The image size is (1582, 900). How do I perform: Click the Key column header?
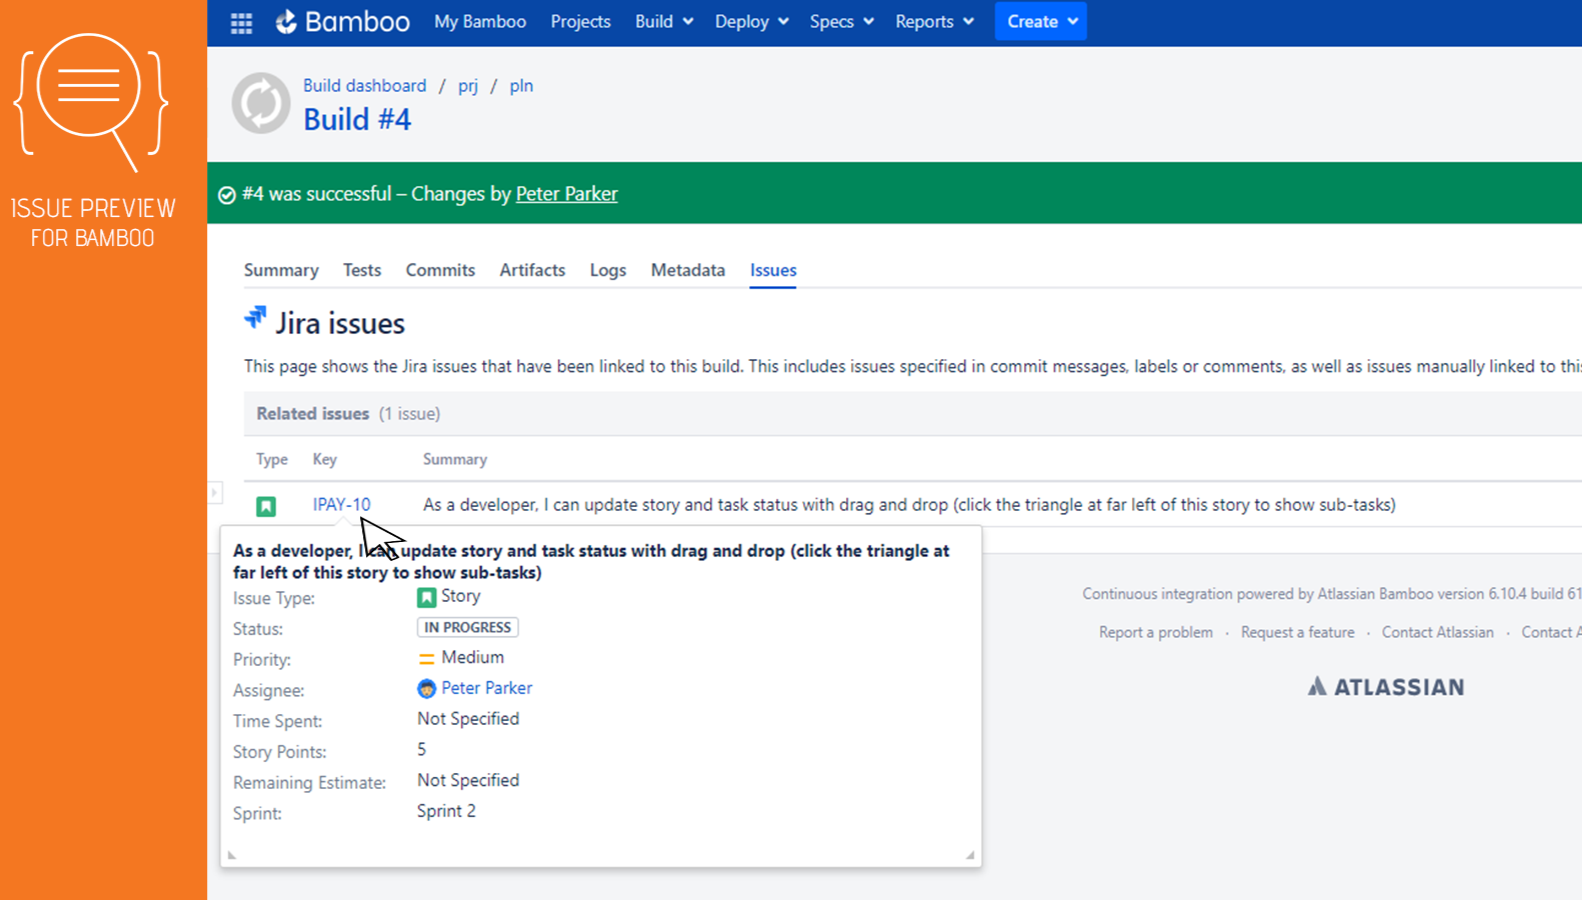325,459
